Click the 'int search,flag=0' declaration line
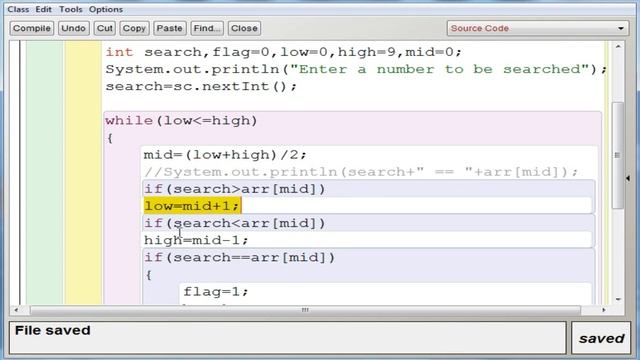640x360 pixels. point(284,52)
